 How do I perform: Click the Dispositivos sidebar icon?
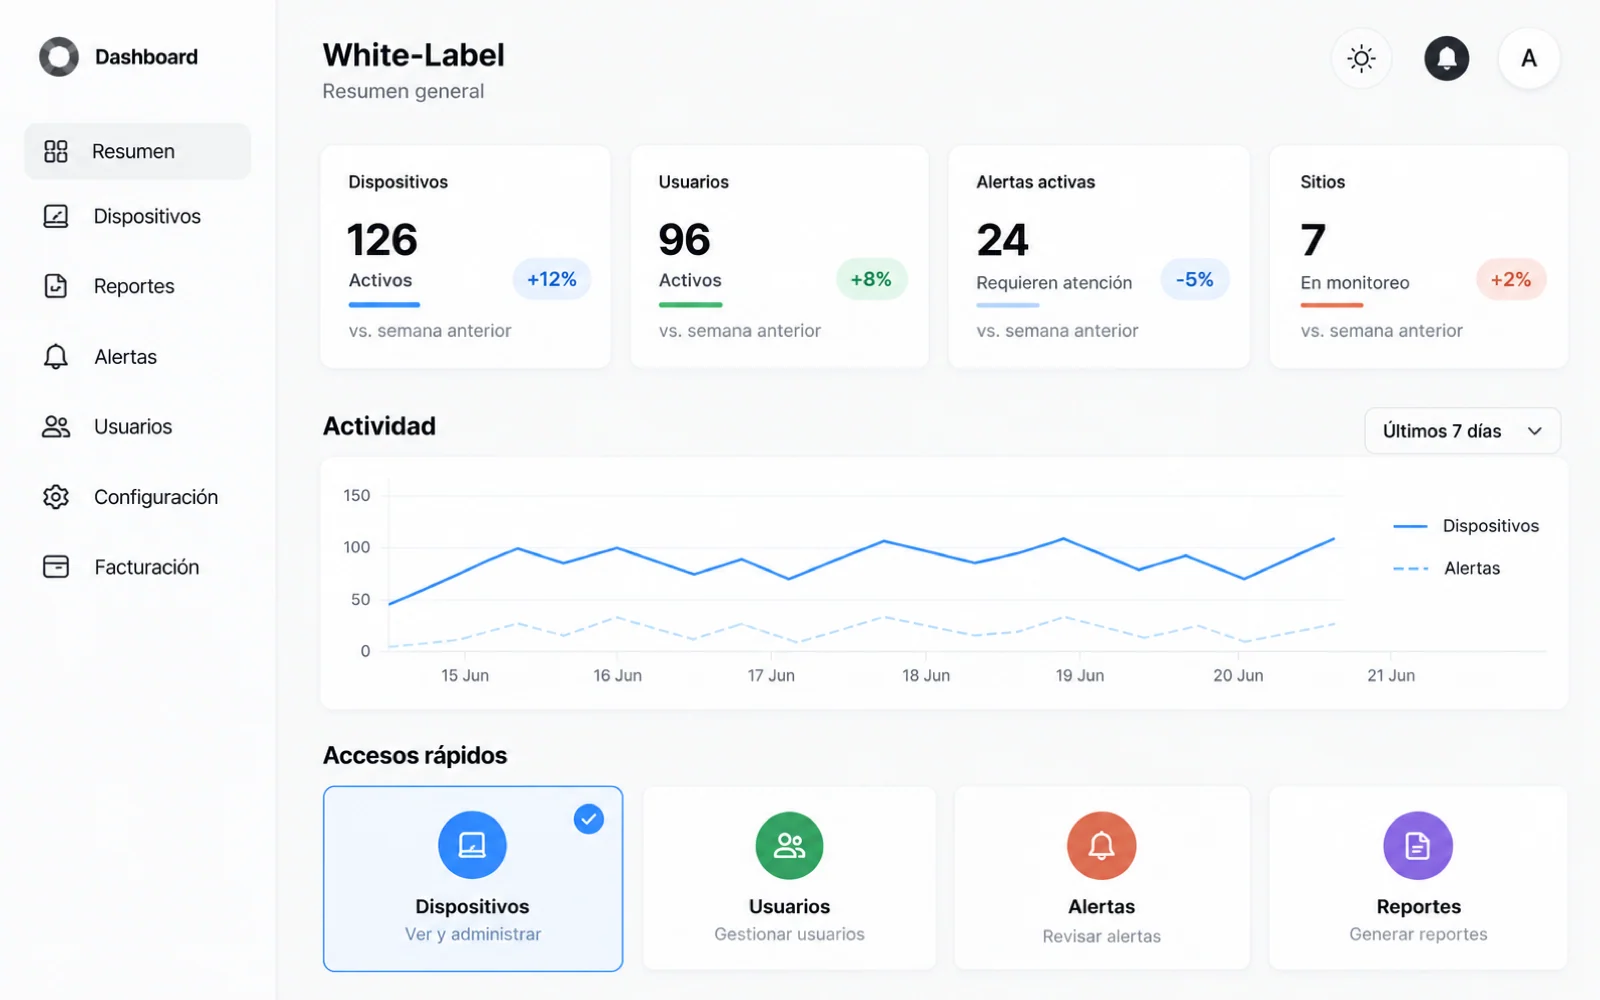click(56, 216)
